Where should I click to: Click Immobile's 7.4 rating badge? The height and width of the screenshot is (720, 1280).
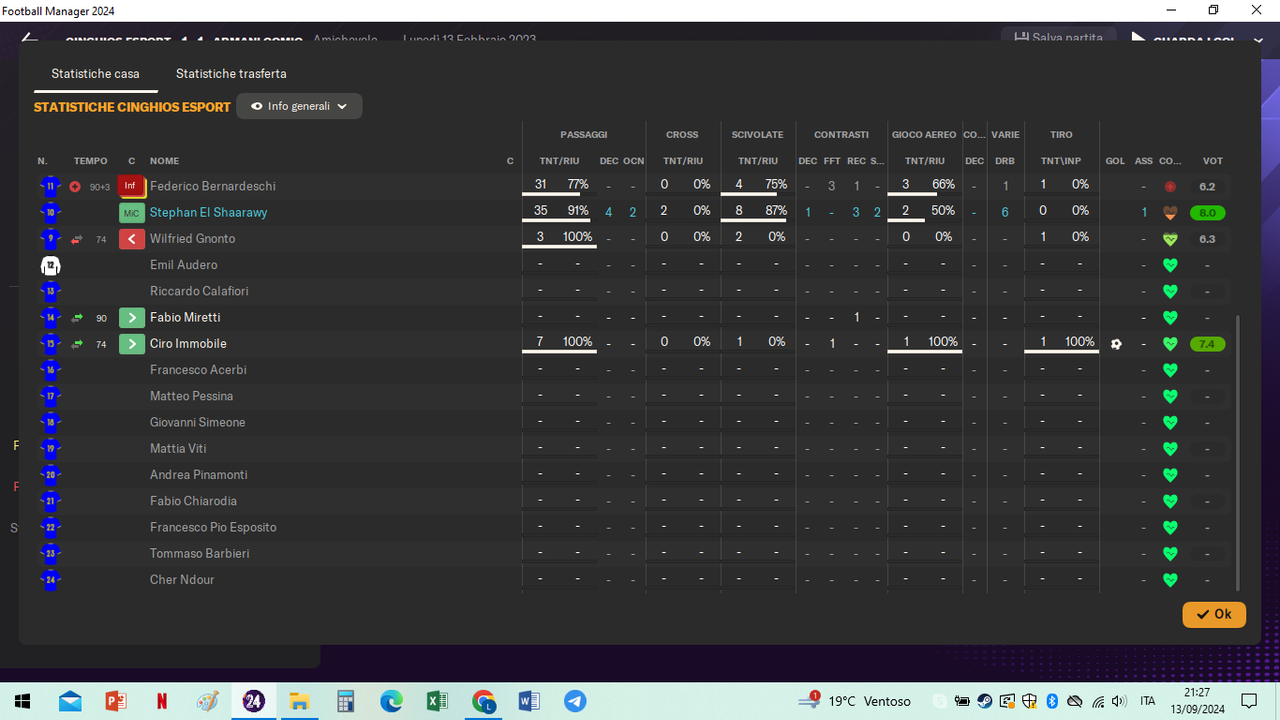(x=1207, y=344)
